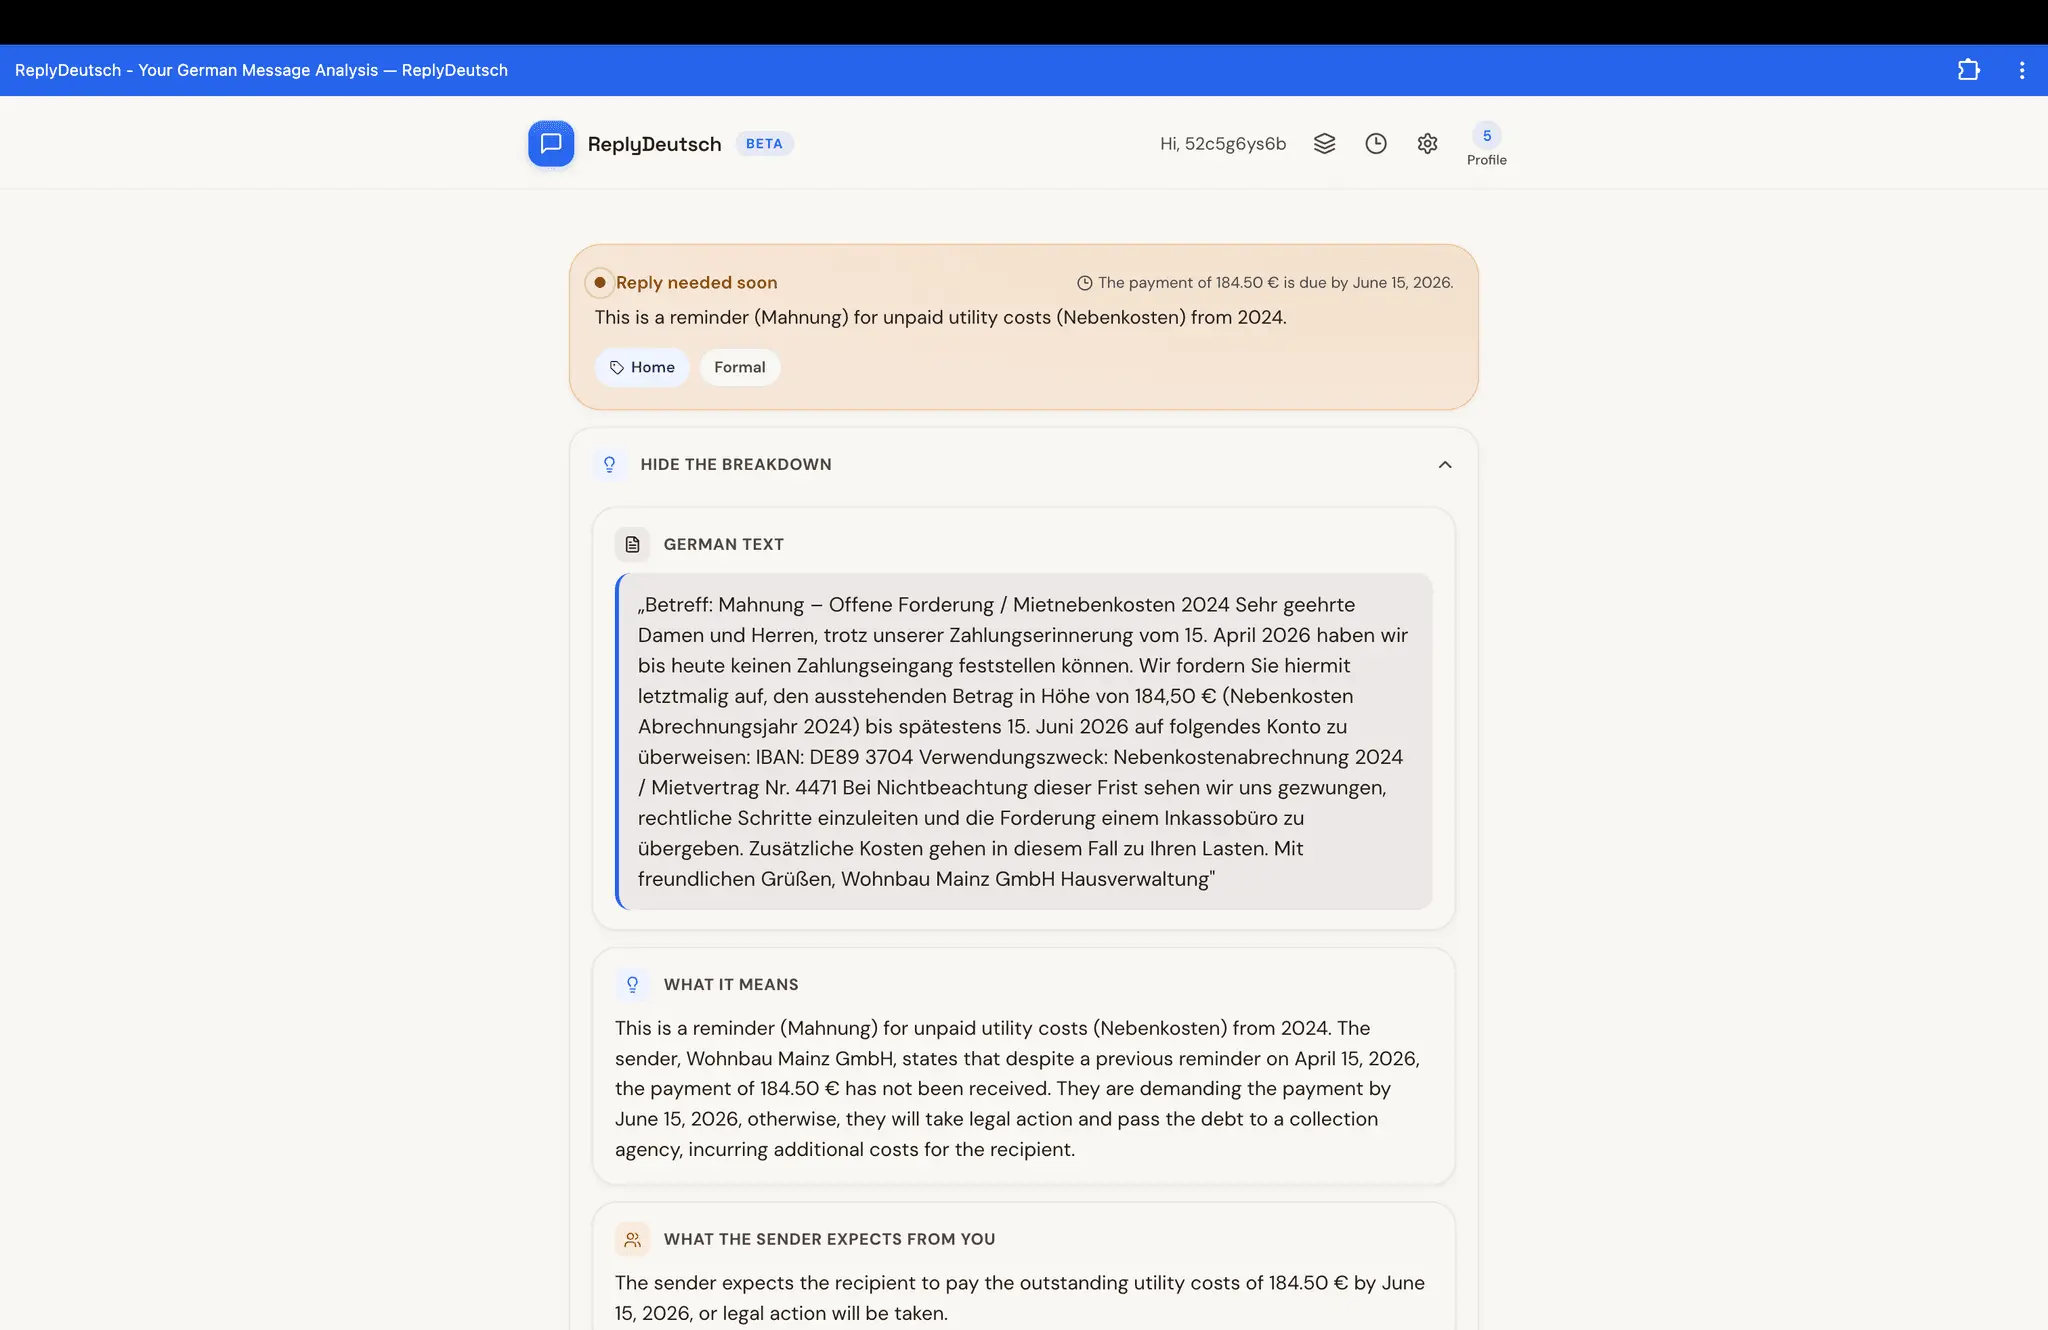Viewport: 2048px width, 1330px height.
Task: Click the What It Means explanation paragraph
Action: pos(1018,1088)
